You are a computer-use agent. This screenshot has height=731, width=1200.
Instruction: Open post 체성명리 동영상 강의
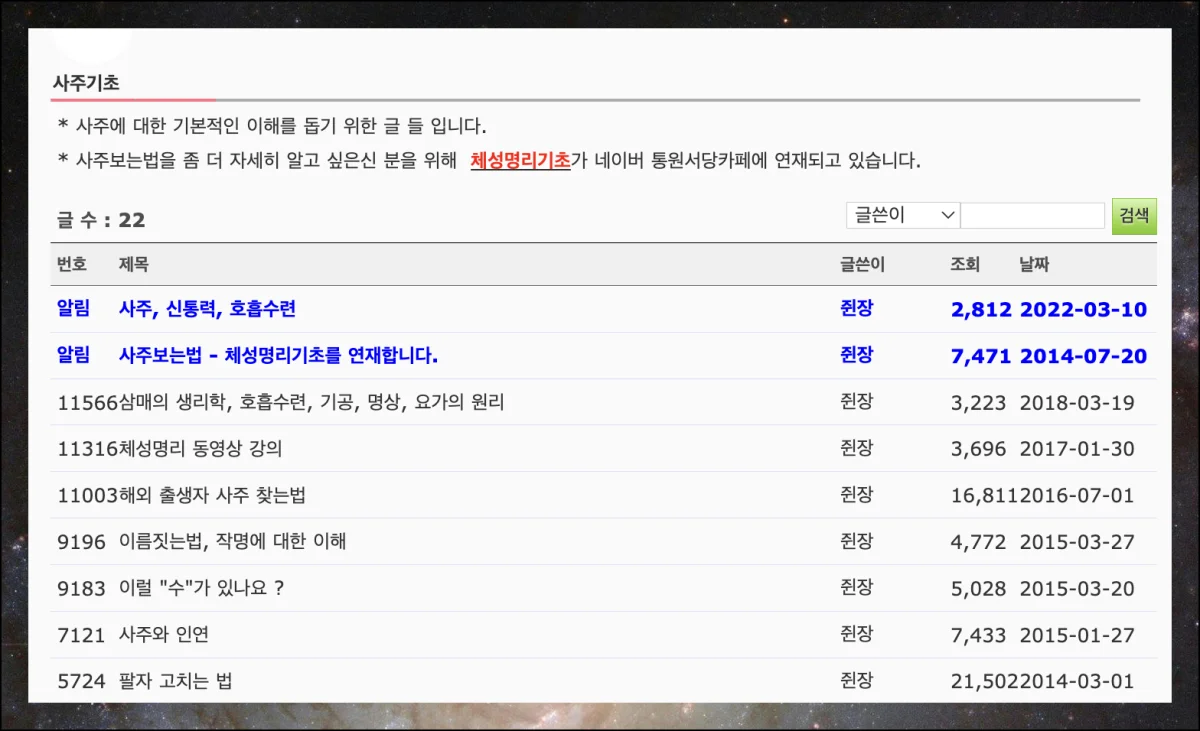200,449
